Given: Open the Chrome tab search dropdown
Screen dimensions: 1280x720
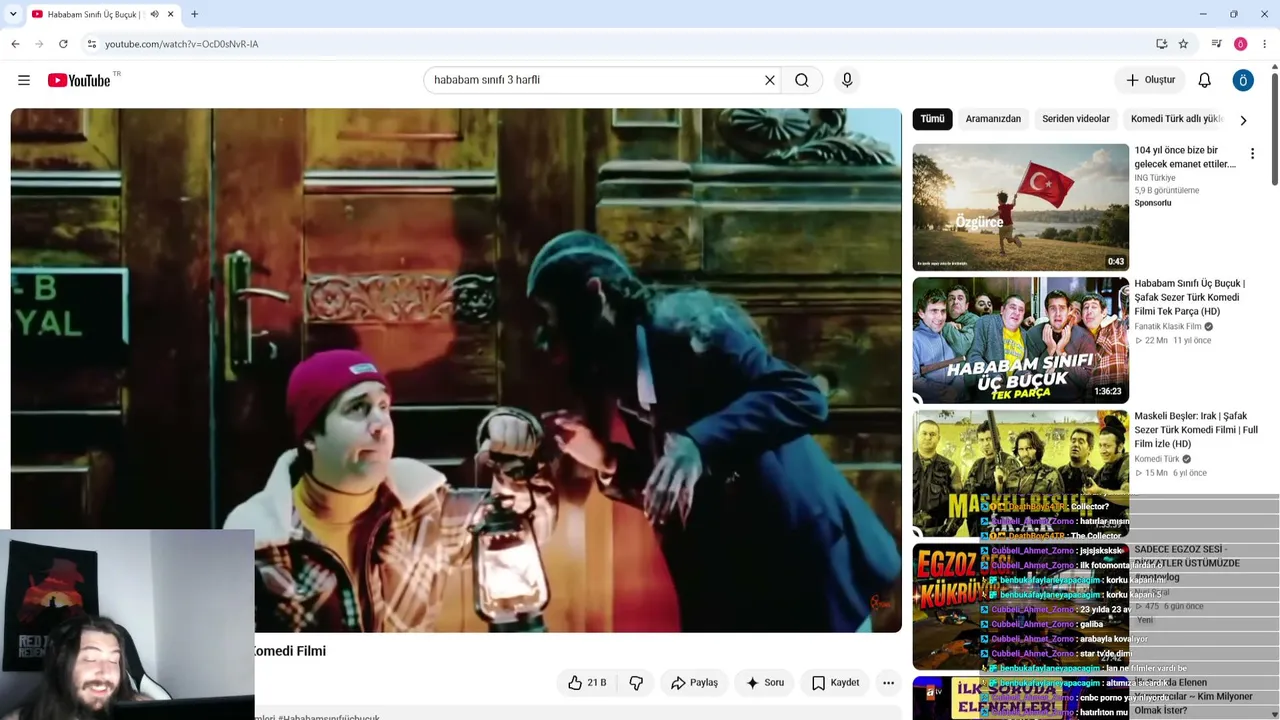Looking at the screenshot, I should coord(13,14).
